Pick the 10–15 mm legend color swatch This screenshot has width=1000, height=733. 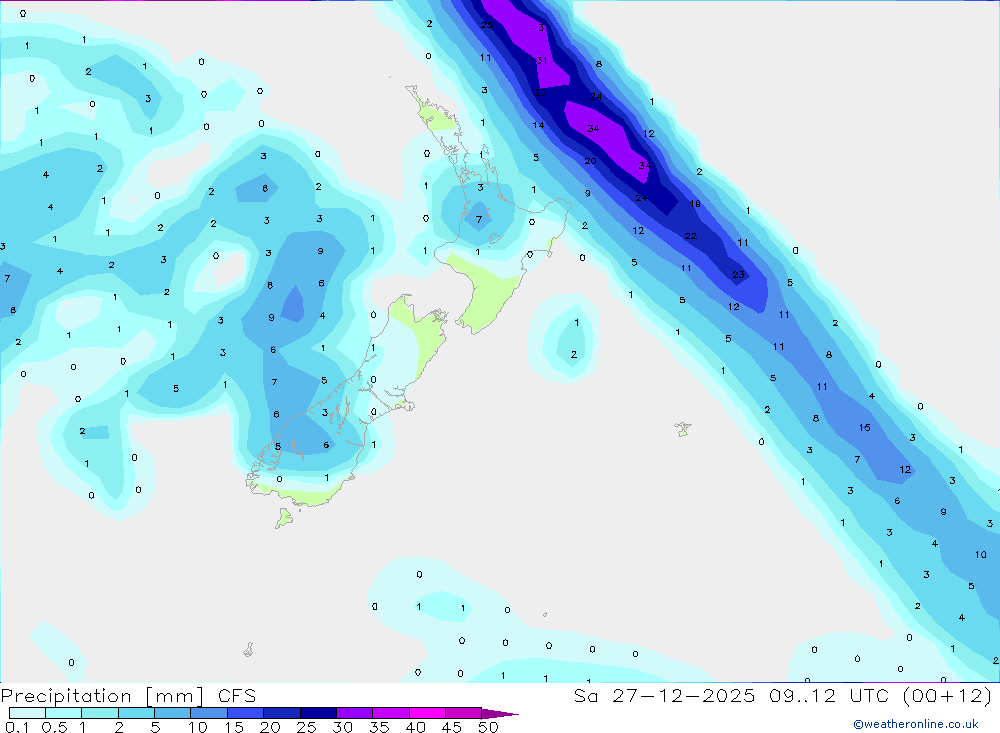coord(209,713)
